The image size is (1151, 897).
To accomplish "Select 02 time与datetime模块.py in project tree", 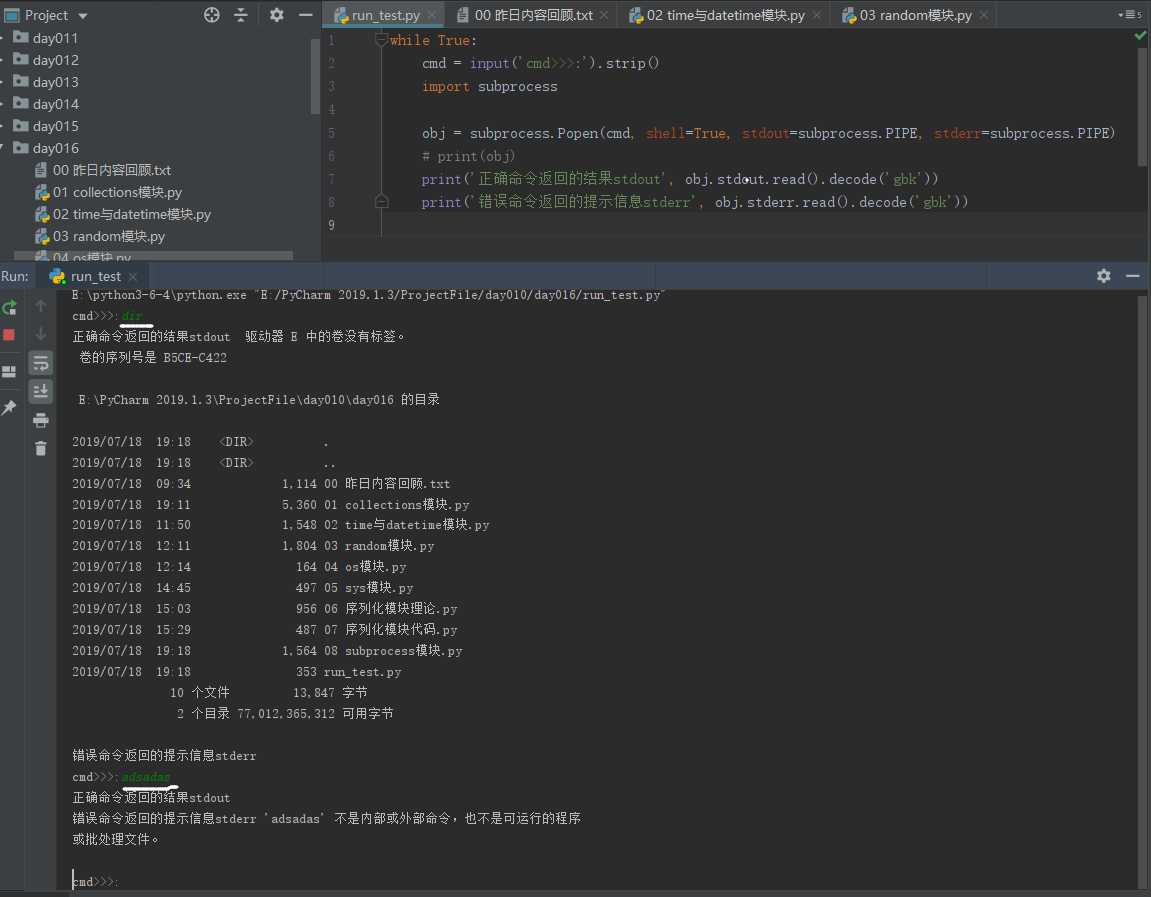I will click(123, 214).
